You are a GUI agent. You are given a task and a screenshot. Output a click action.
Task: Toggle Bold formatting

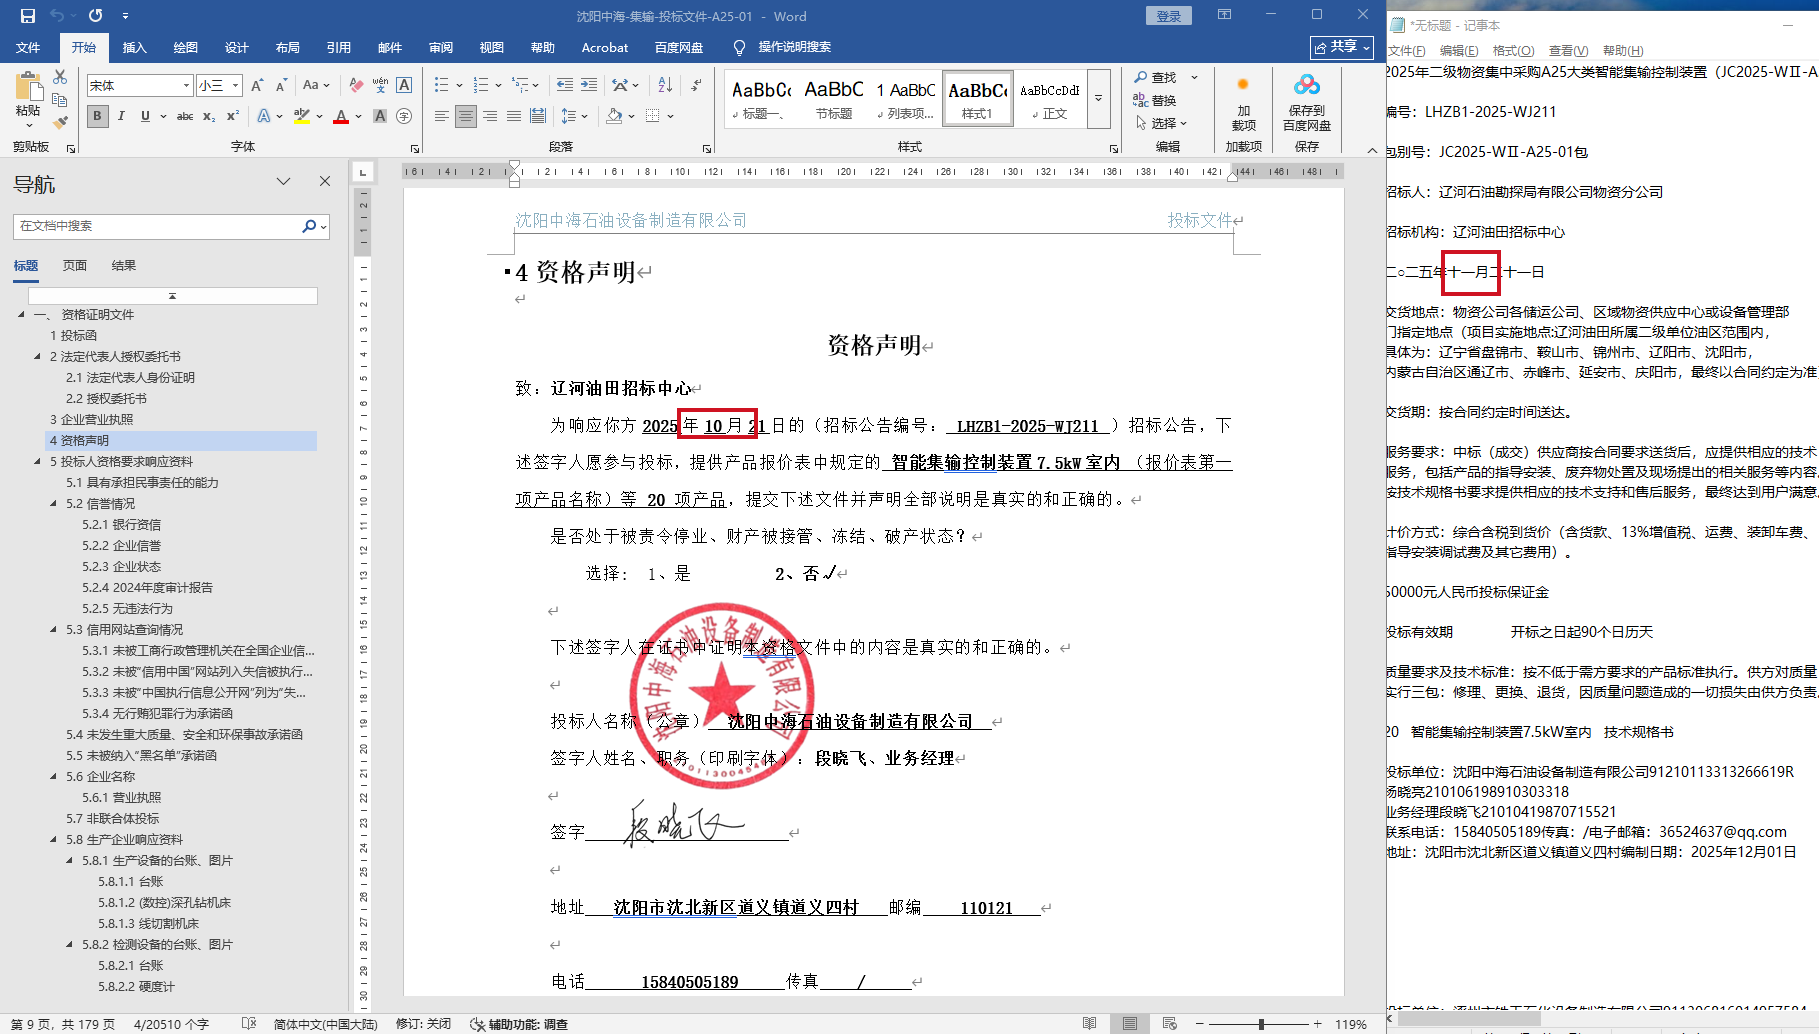coord(97,116)
